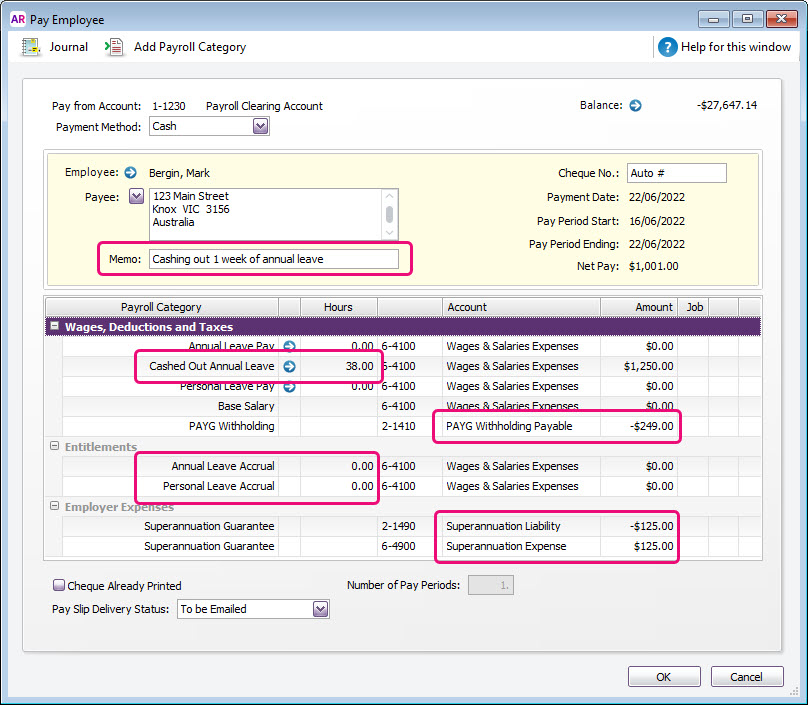This screenshot has height=705, width=808.
Task: Click arrow next to Personal Leave Pay
Action: pyautogui.click(x=290, y=386)
